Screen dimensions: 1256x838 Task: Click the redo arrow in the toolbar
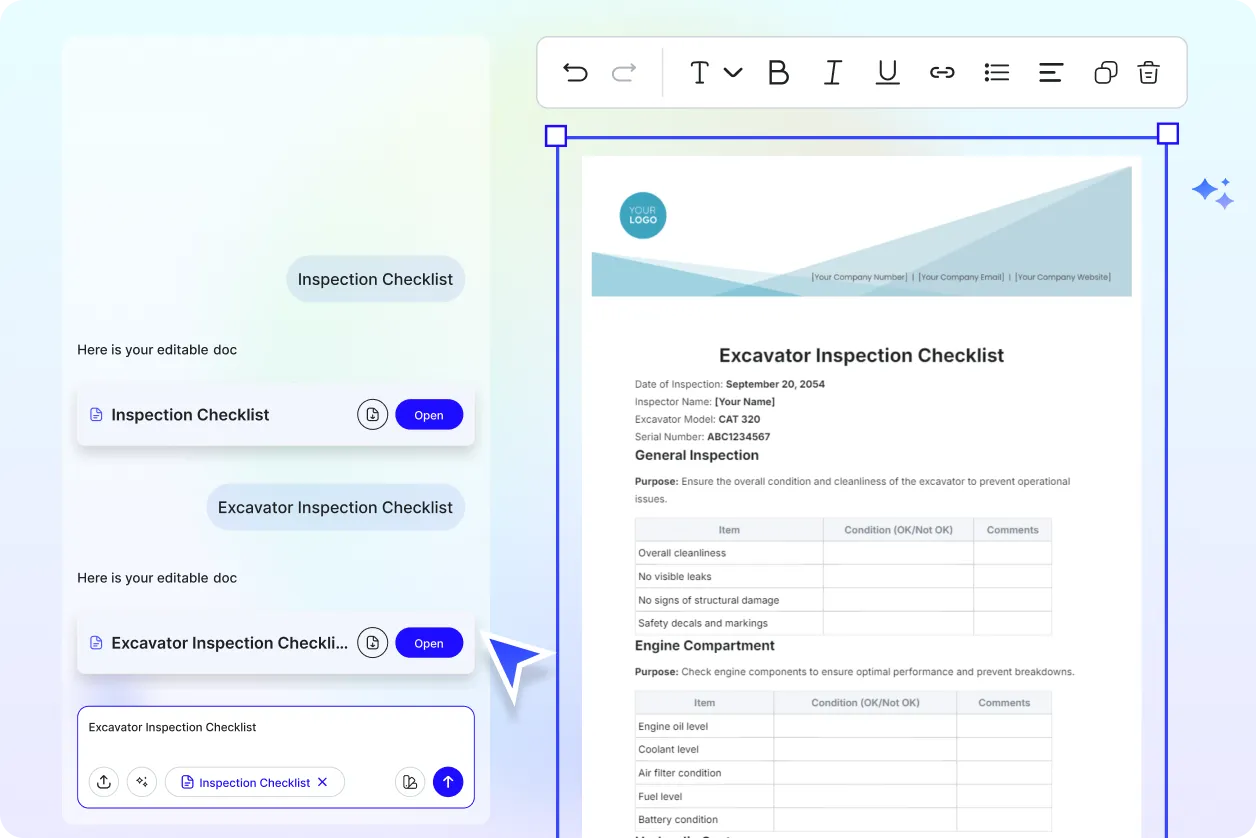point(624,72)
